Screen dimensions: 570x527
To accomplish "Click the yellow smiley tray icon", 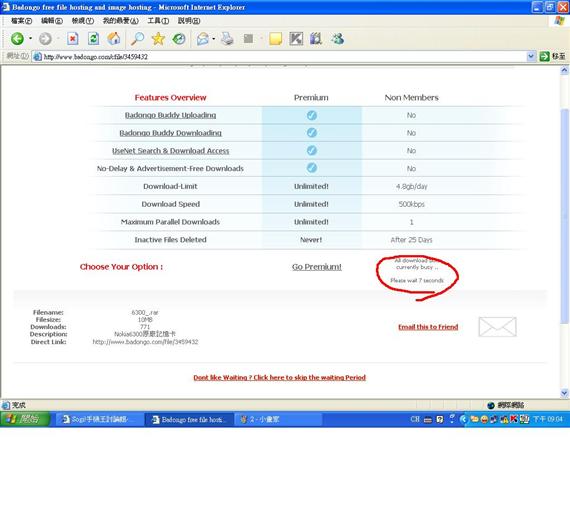I will pos(484,419).
